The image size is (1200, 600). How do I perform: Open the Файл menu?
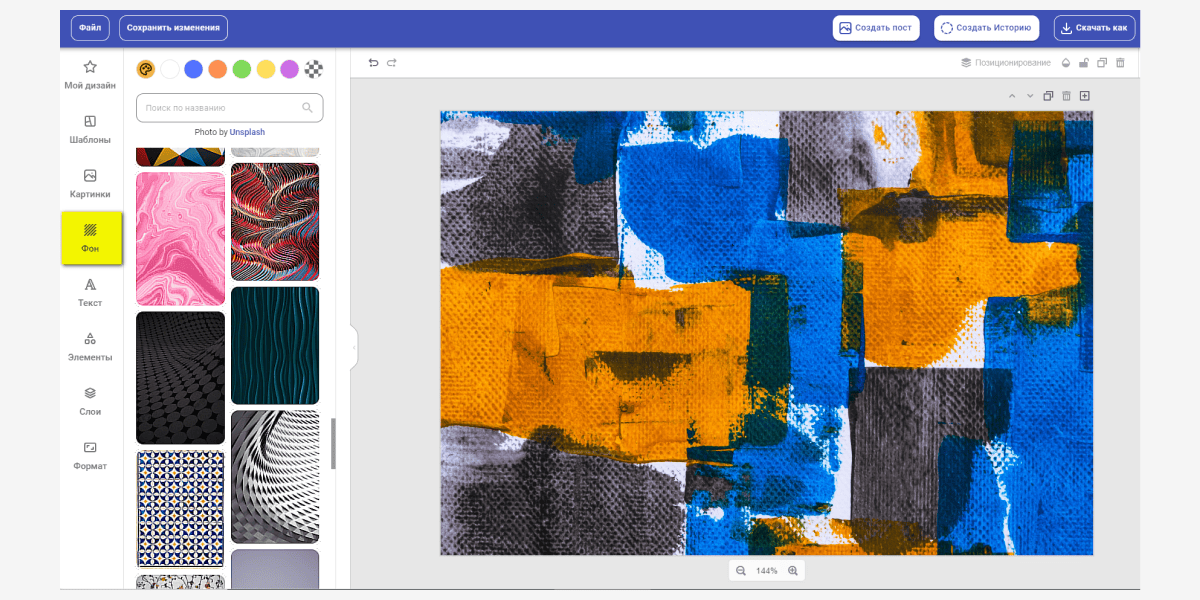(x=90, y=28)
